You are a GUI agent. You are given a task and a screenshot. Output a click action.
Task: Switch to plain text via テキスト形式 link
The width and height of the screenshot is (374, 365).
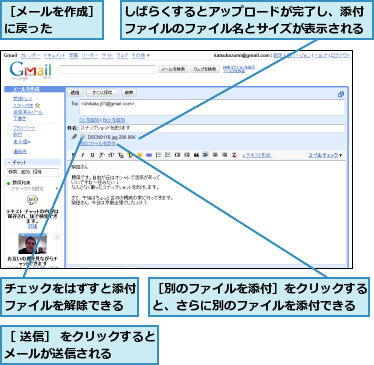point(257,155)
